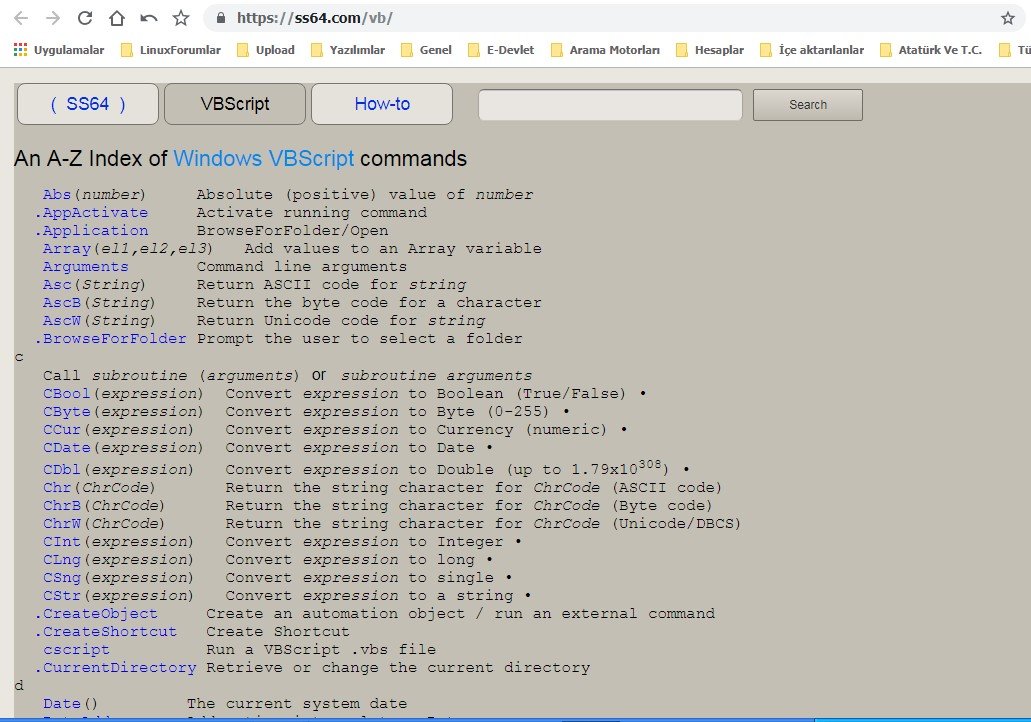Open the CSng command link

(62, 578)
